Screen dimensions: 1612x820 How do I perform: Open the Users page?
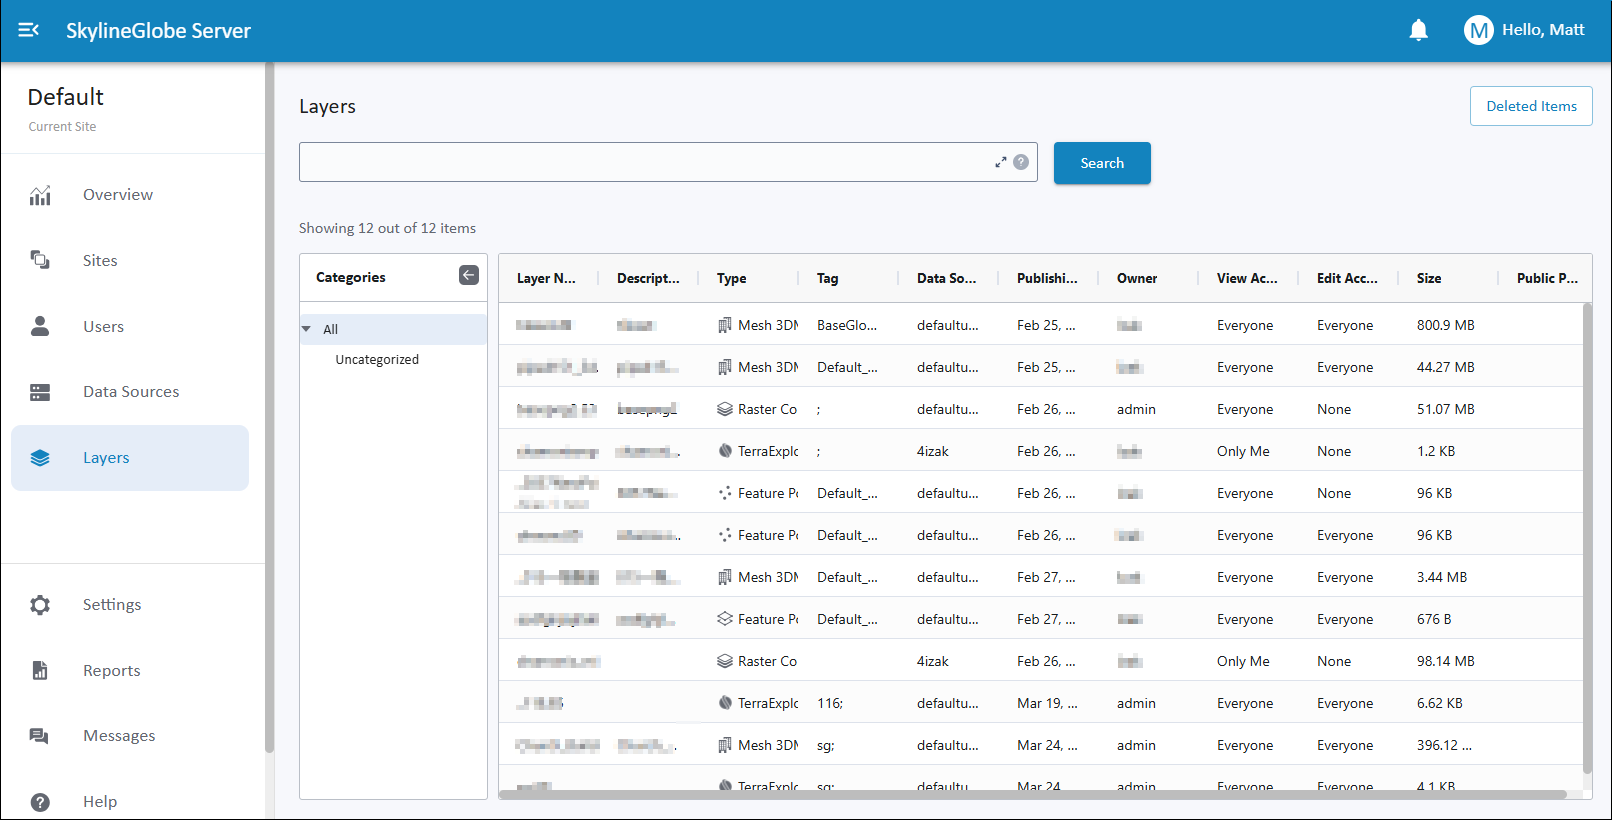[103, 327]
